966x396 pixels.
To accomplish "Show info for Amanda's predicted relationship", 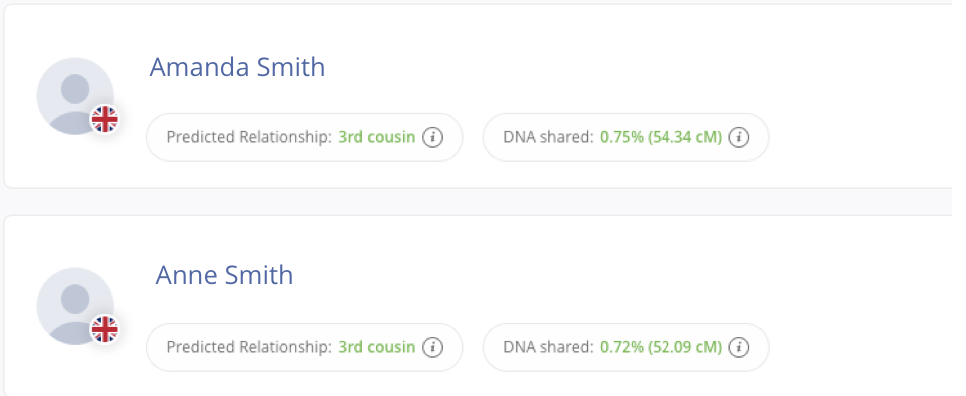I will (432, 137).
